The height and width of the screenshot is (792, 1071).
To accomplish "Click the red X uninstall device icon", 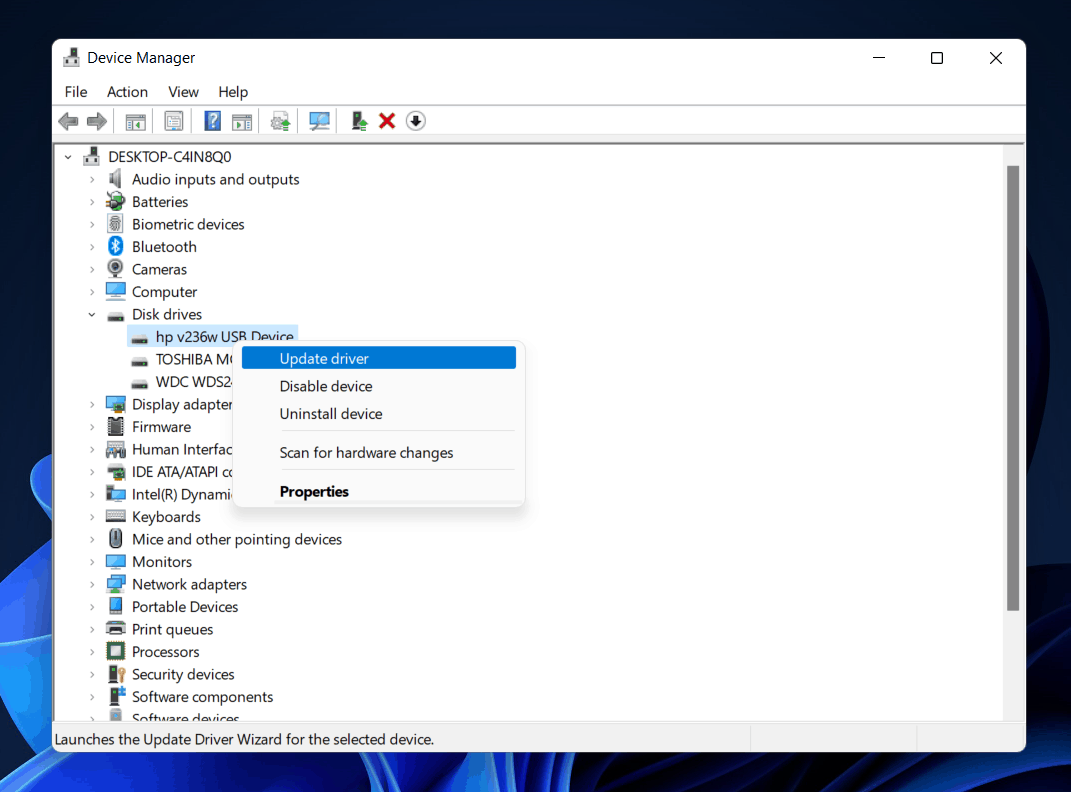I will click(387, 121).
